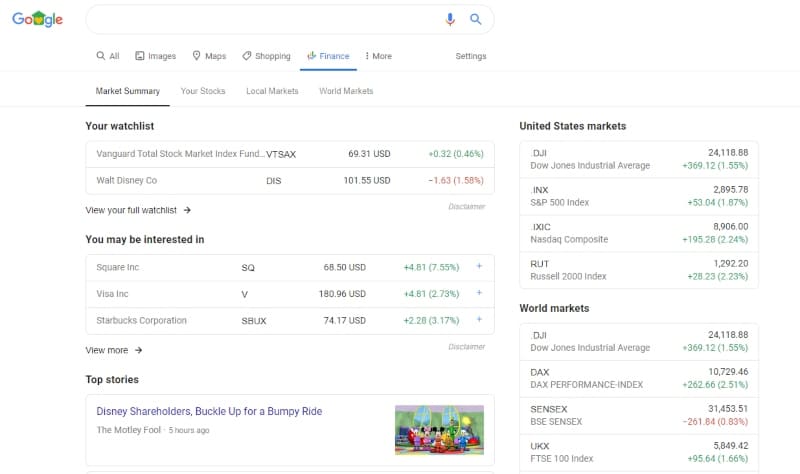The image size is (800, 474).
Task: Open the Settings menu
Action: (x=471, y=56)
